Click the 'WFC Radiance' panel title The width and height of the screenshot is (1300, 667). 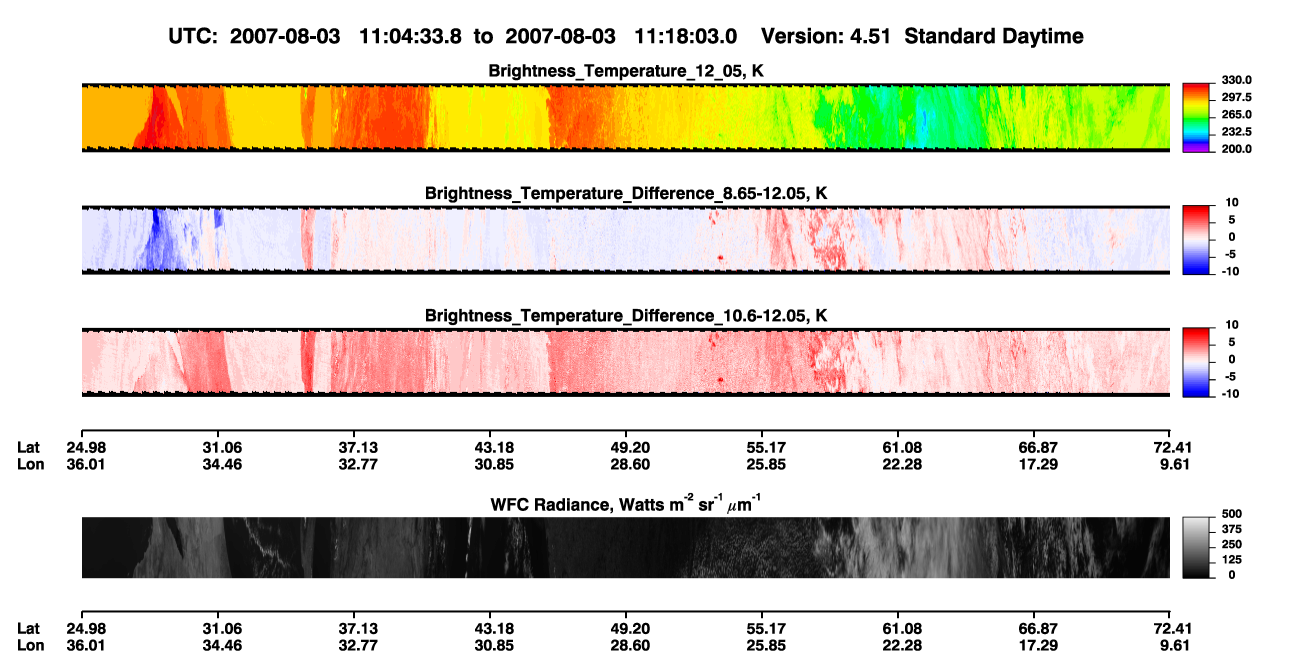626,503
